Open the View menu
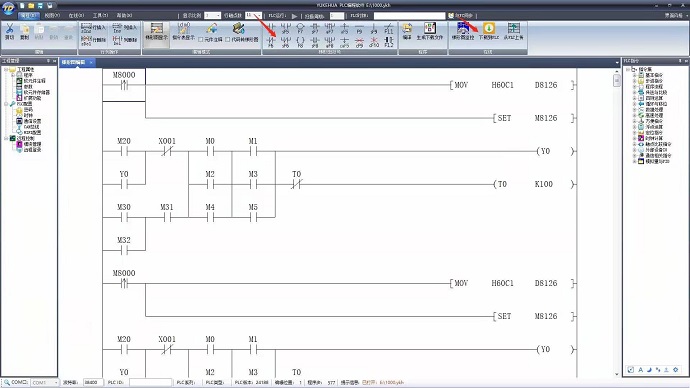The width and height of the screenshot is (690, 388). point(52,15)
